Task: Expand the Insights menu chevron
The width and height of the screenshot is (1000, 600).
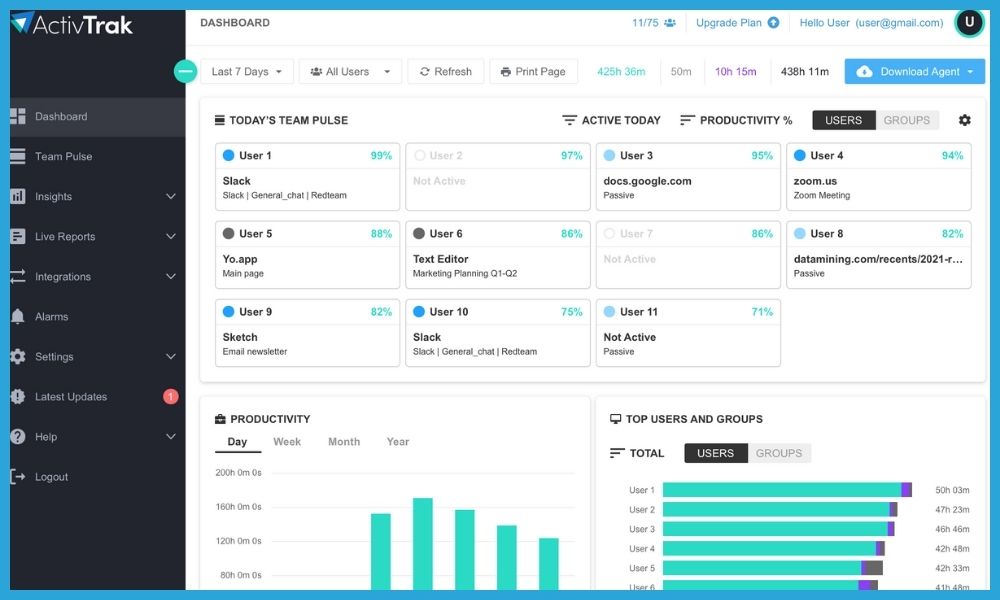Action: 171,196
